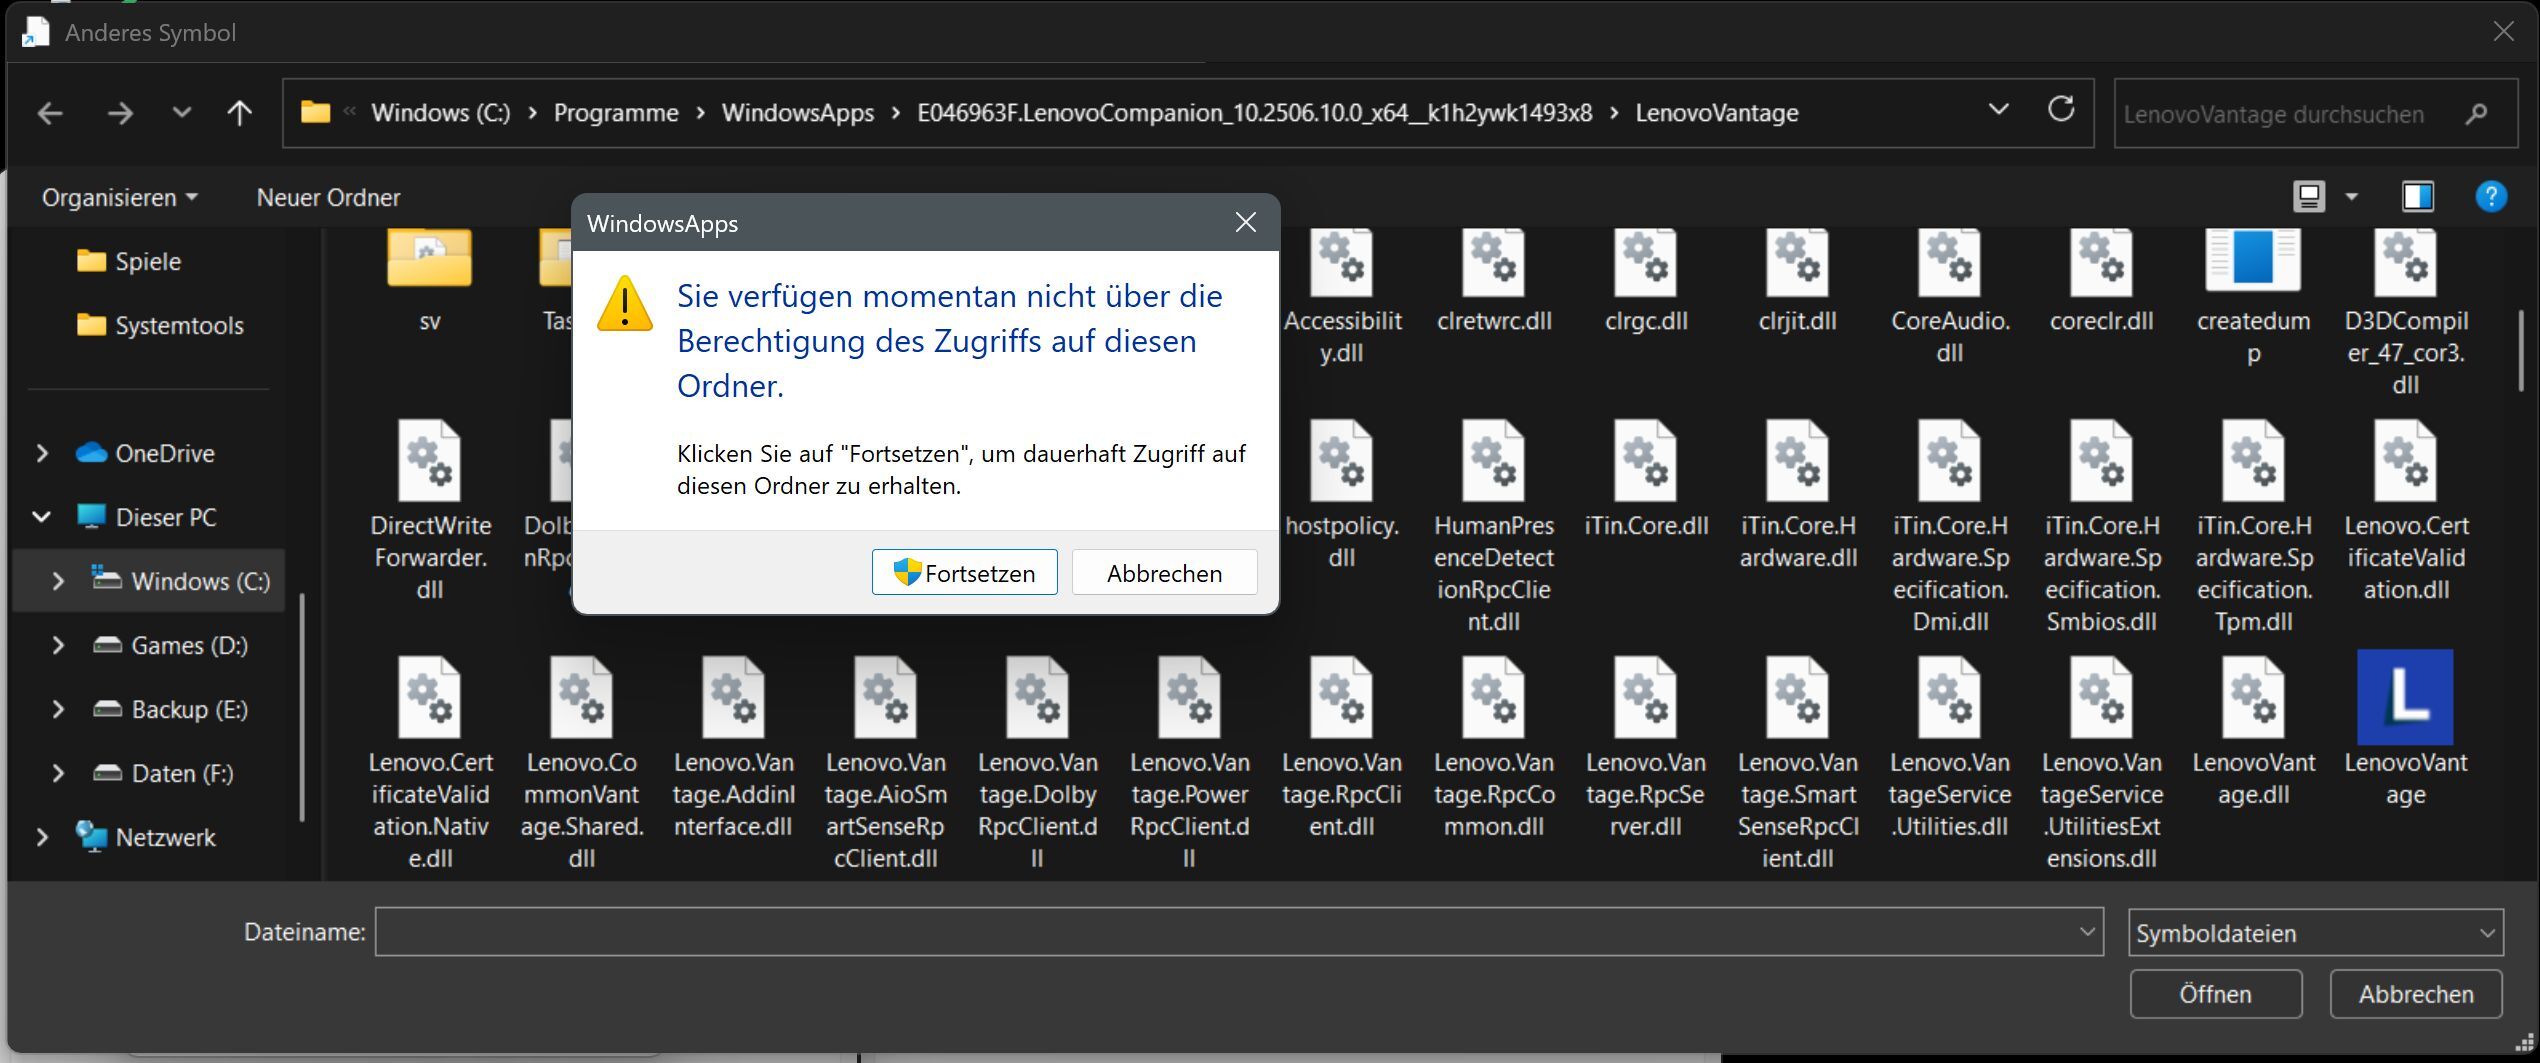The width and height of the screenshot is (2540, 1063).
Task: Click the up one level arrow
Action: (239, 114)
